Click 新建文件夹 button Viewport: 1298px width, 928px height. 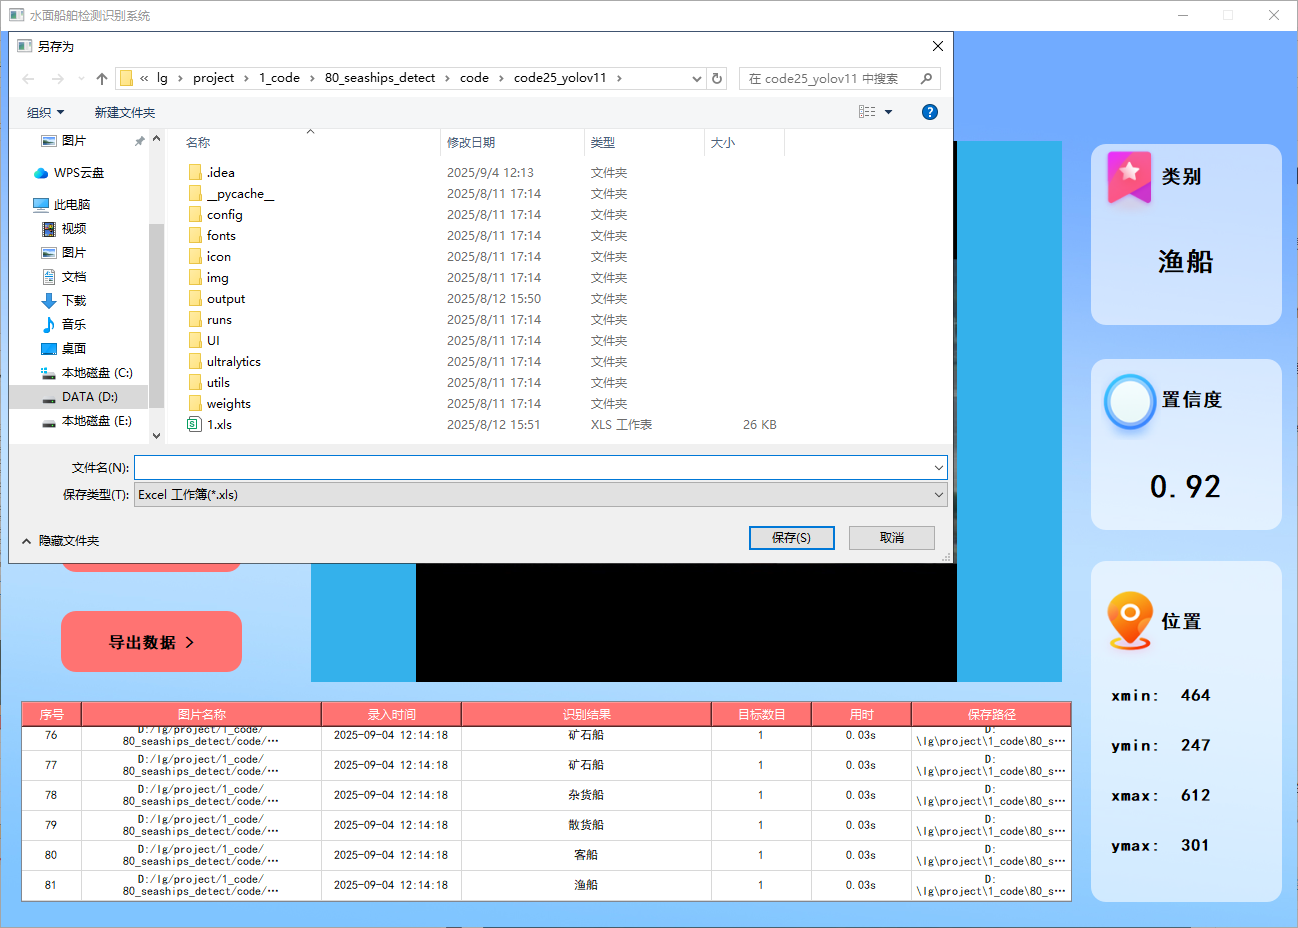tap(125, 112)
